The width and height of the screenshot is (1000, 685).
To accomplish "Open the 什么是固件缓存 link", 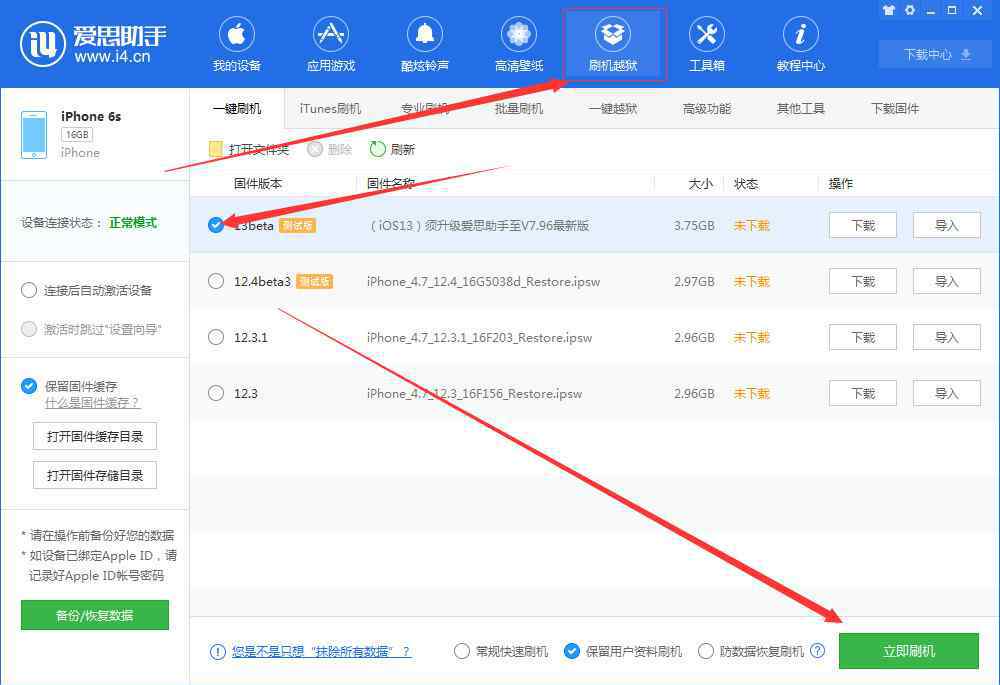I will tap(92, 403).
